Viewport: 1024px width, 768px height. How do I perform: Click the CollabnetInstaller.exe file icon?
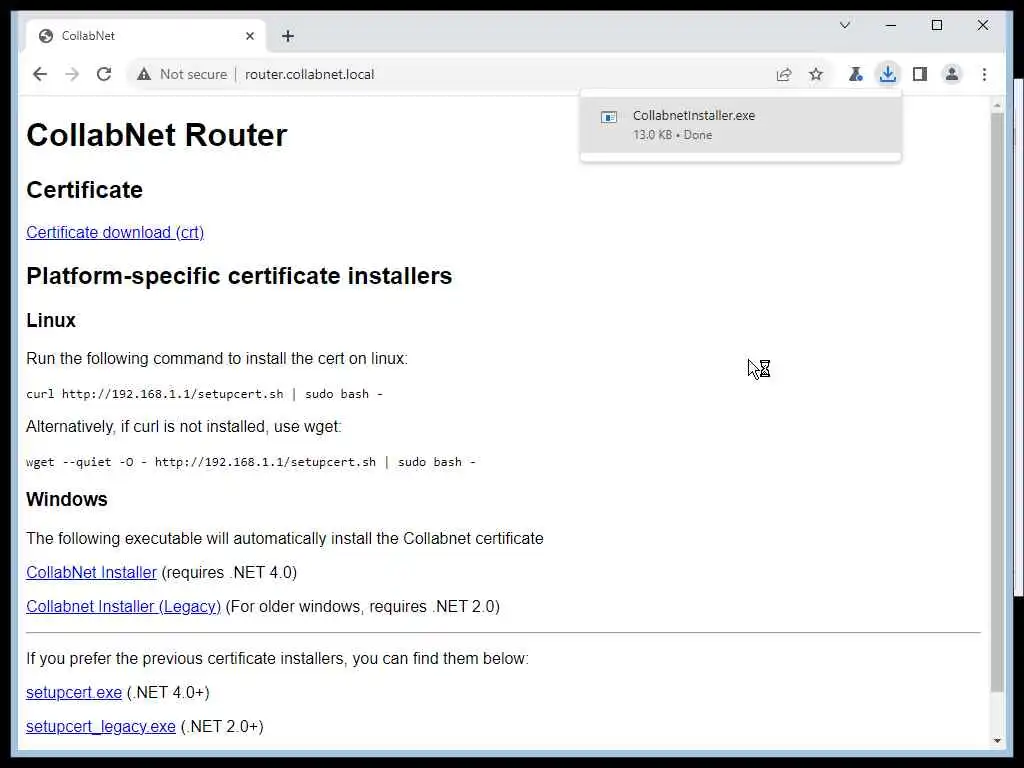coord(609,118)
